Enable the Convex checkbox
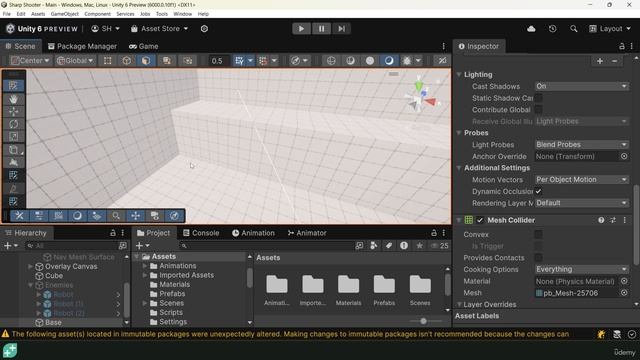Viewport: 640px width, 360px height. tap(538, 234)
